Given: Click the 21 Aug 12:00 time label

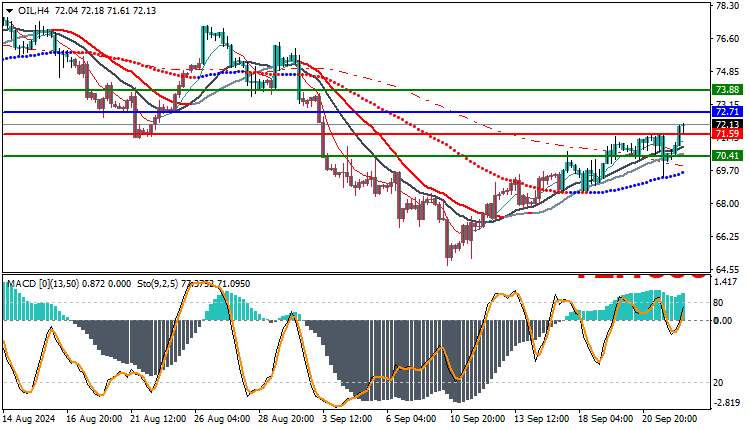Looking at the screenshot, I should [158, 419].
